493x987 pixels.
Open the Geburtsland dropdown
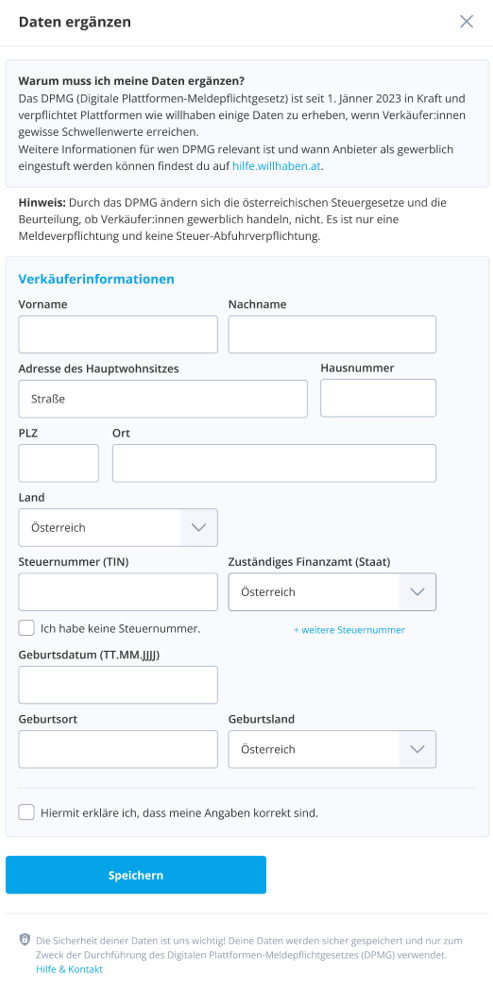[332, 749]
